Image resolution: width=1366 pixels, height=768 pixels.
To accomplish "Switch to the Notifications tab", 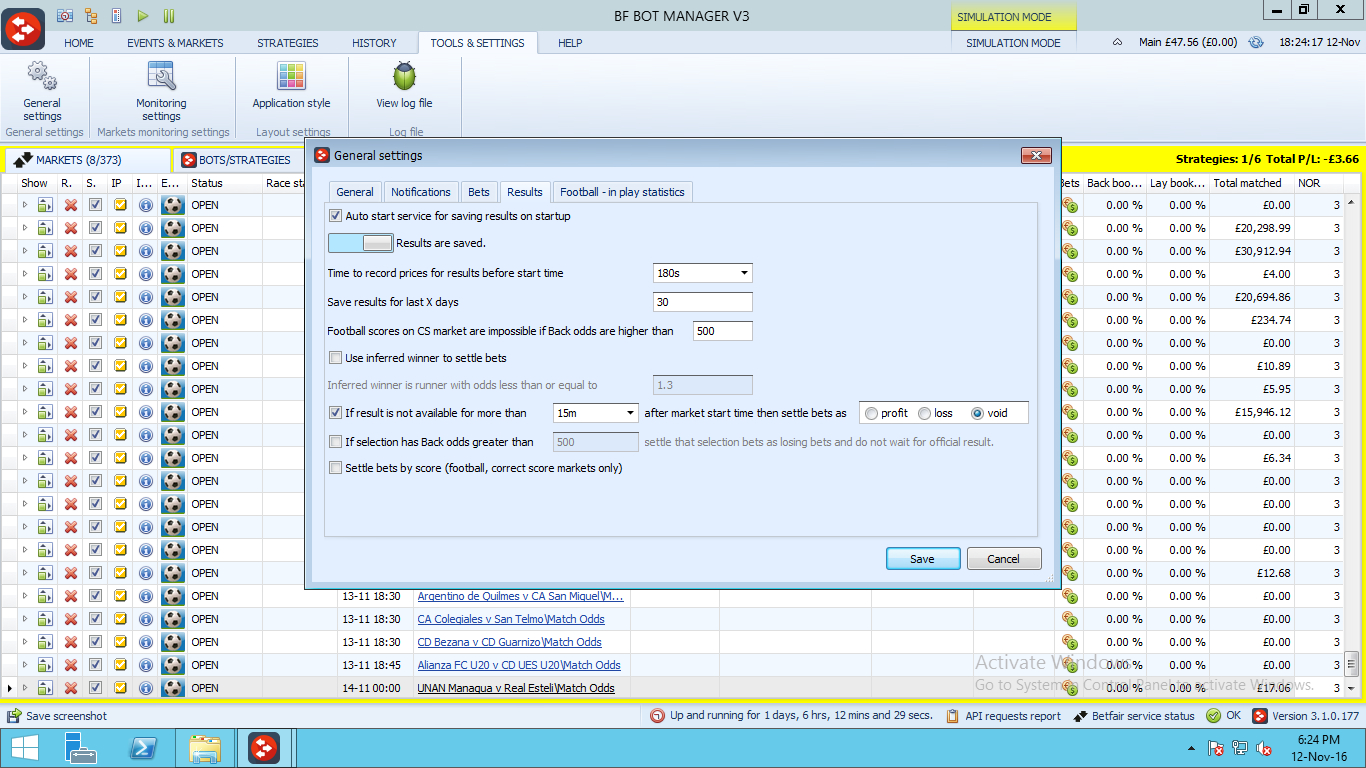I will pos(421,192).
